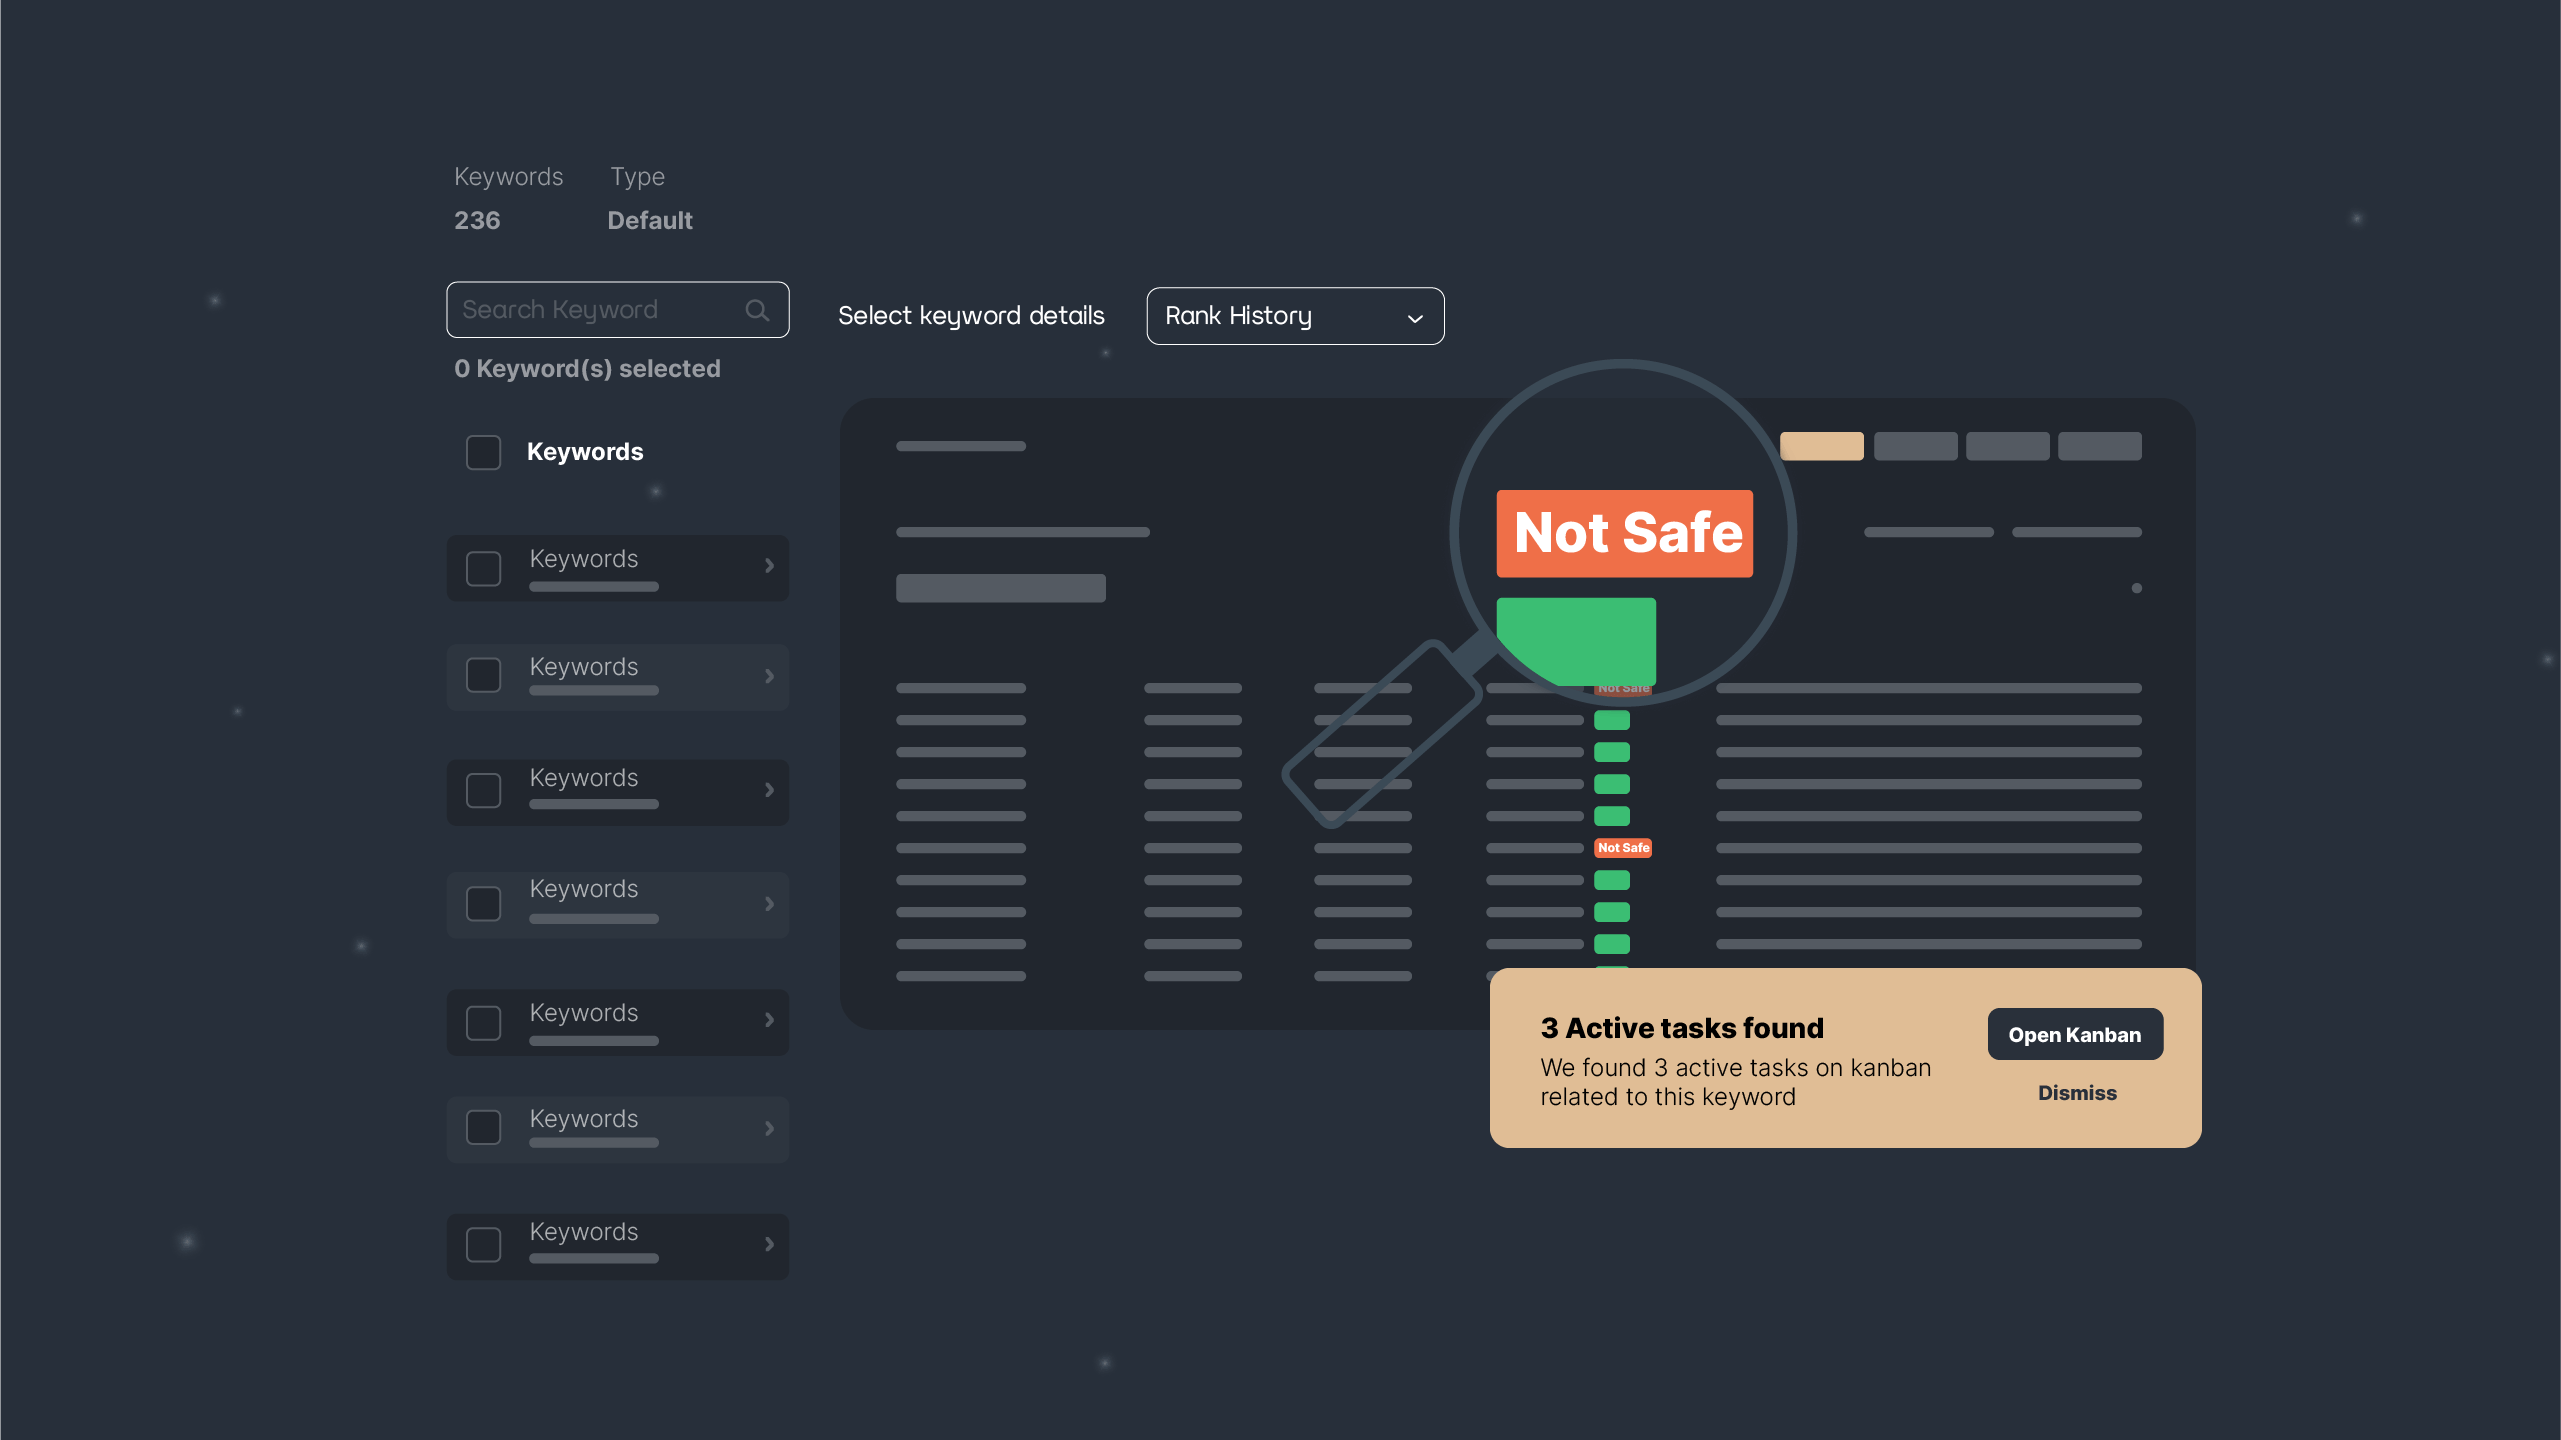Image resolution: width=2561 pixels, height=1440 pixels.
Task: Toggle the top-level Keywords checkbox
Action: pos(484,452)
